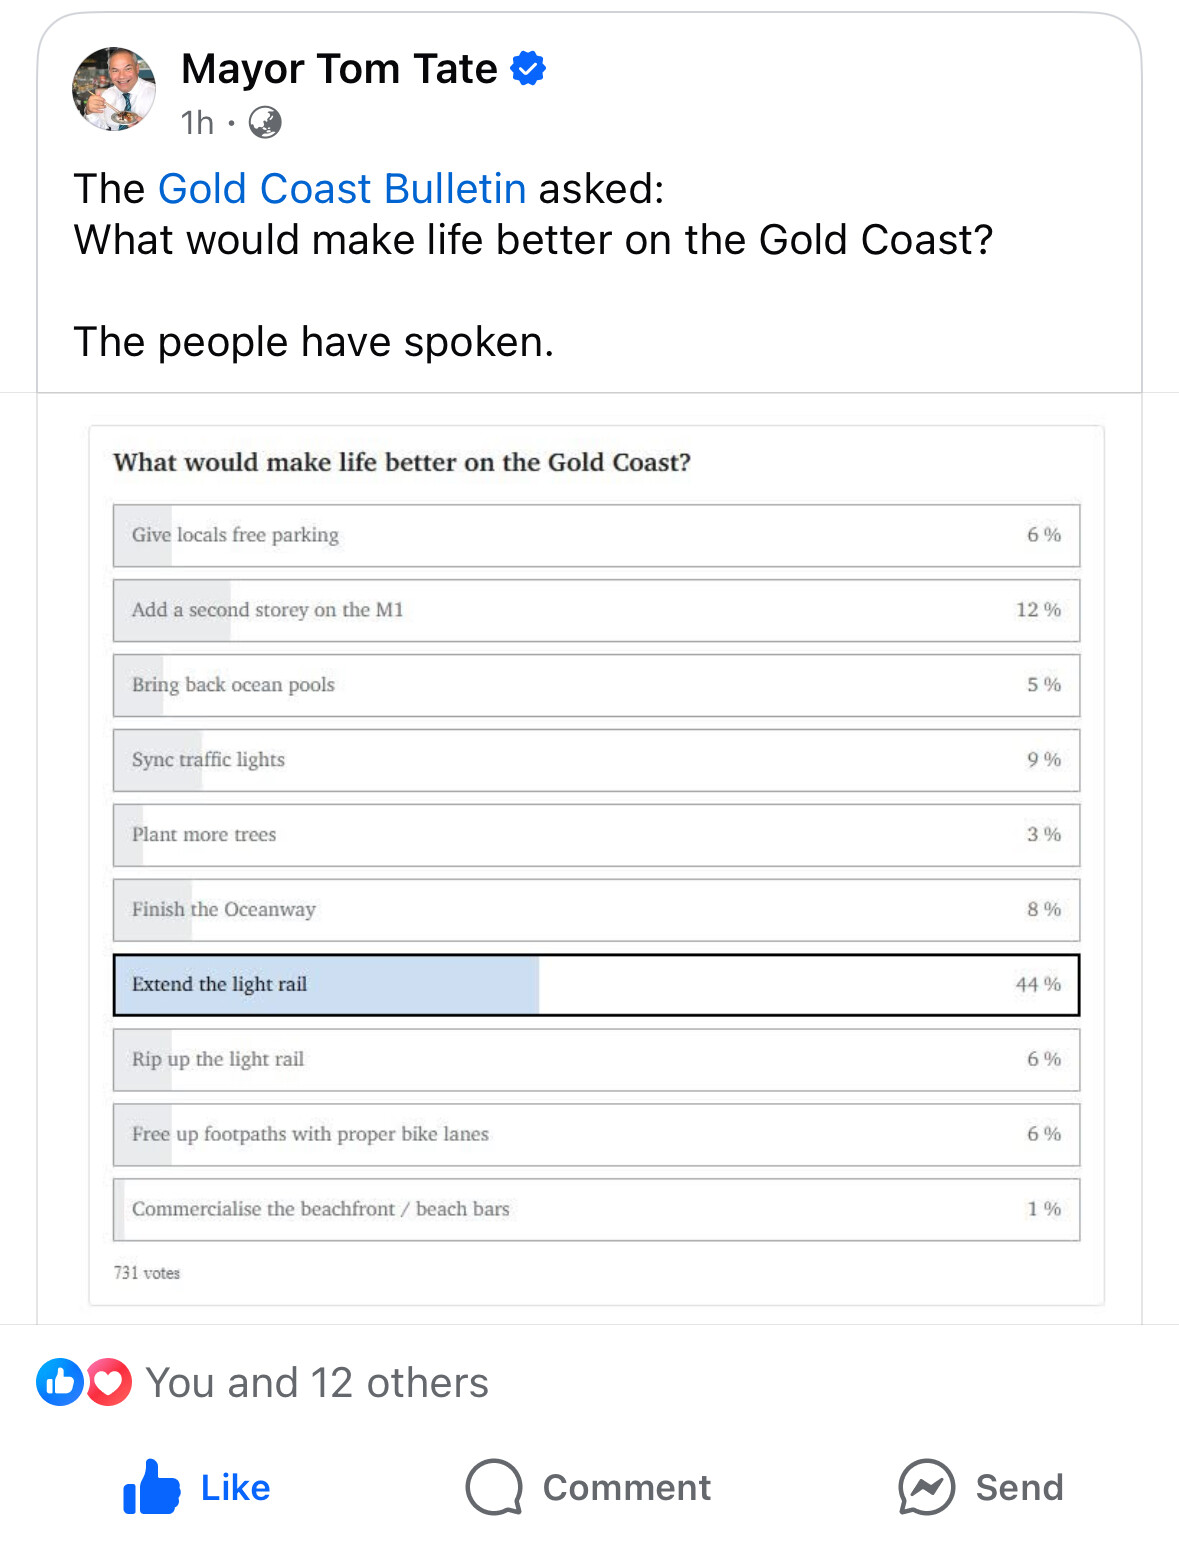Open the Gold Coast Bulletin link
1179x1546 pixels.
coord(342,189)
